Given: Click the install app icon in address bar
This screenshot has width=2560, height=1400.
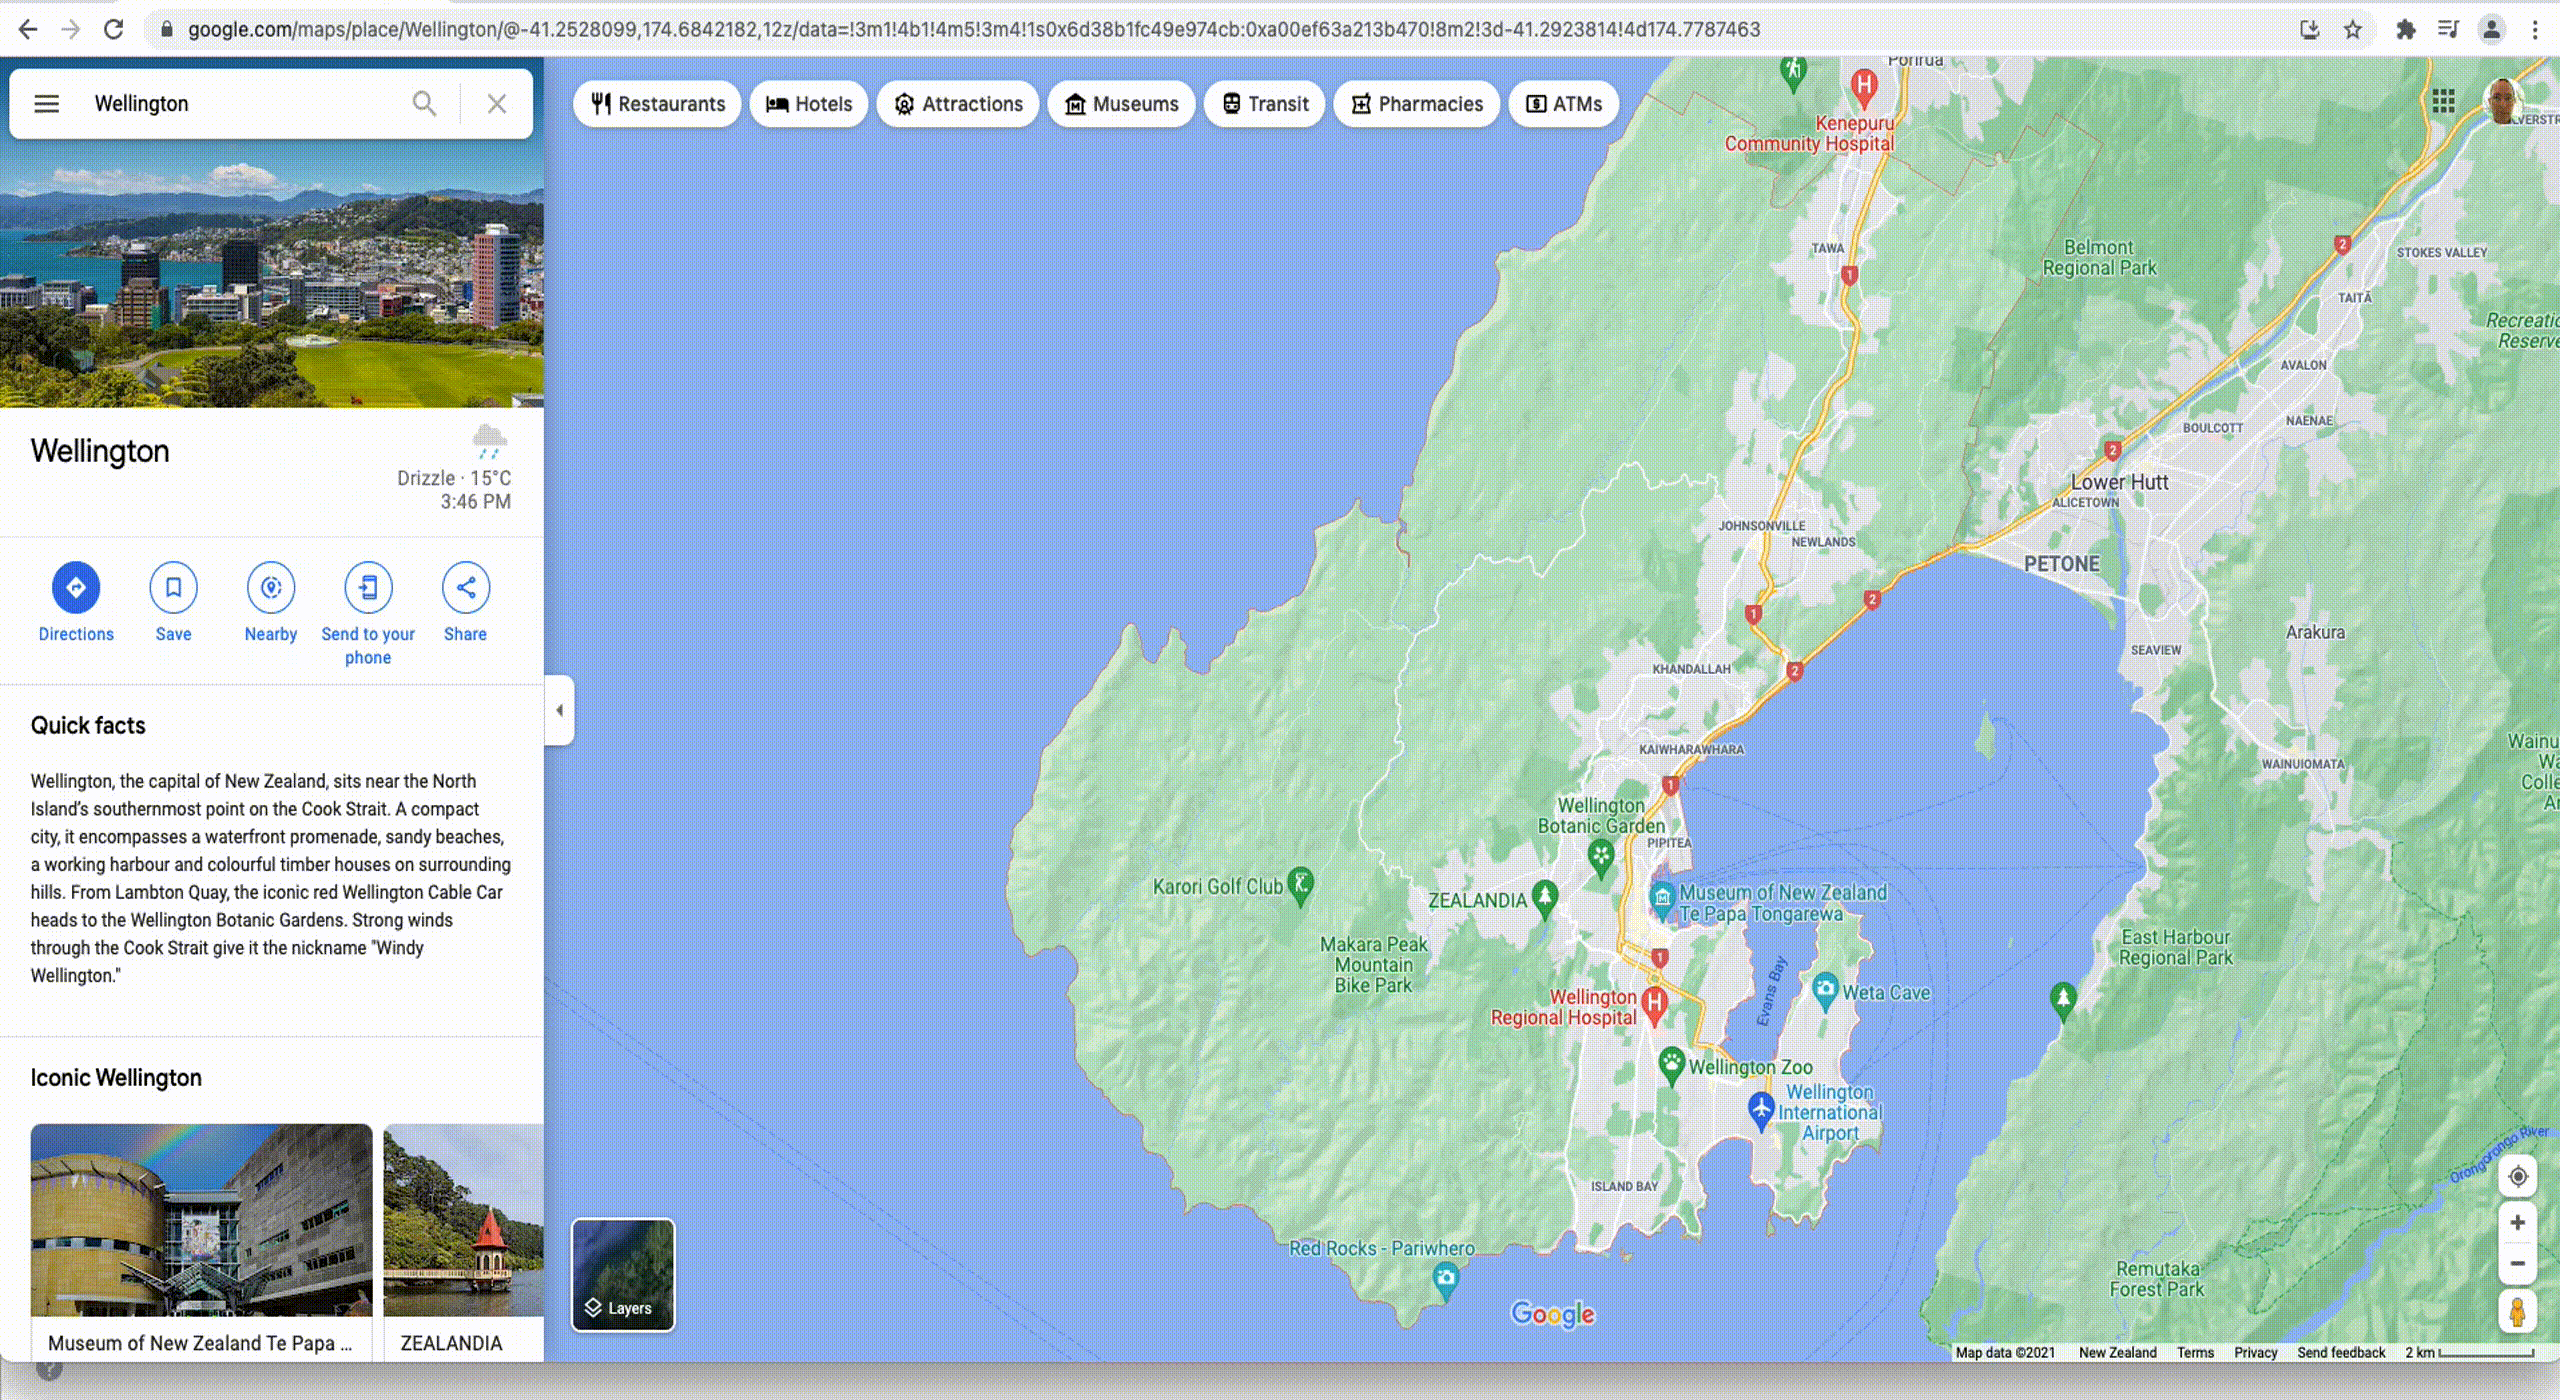Looking at the screenshot, I should (2309, 29).
